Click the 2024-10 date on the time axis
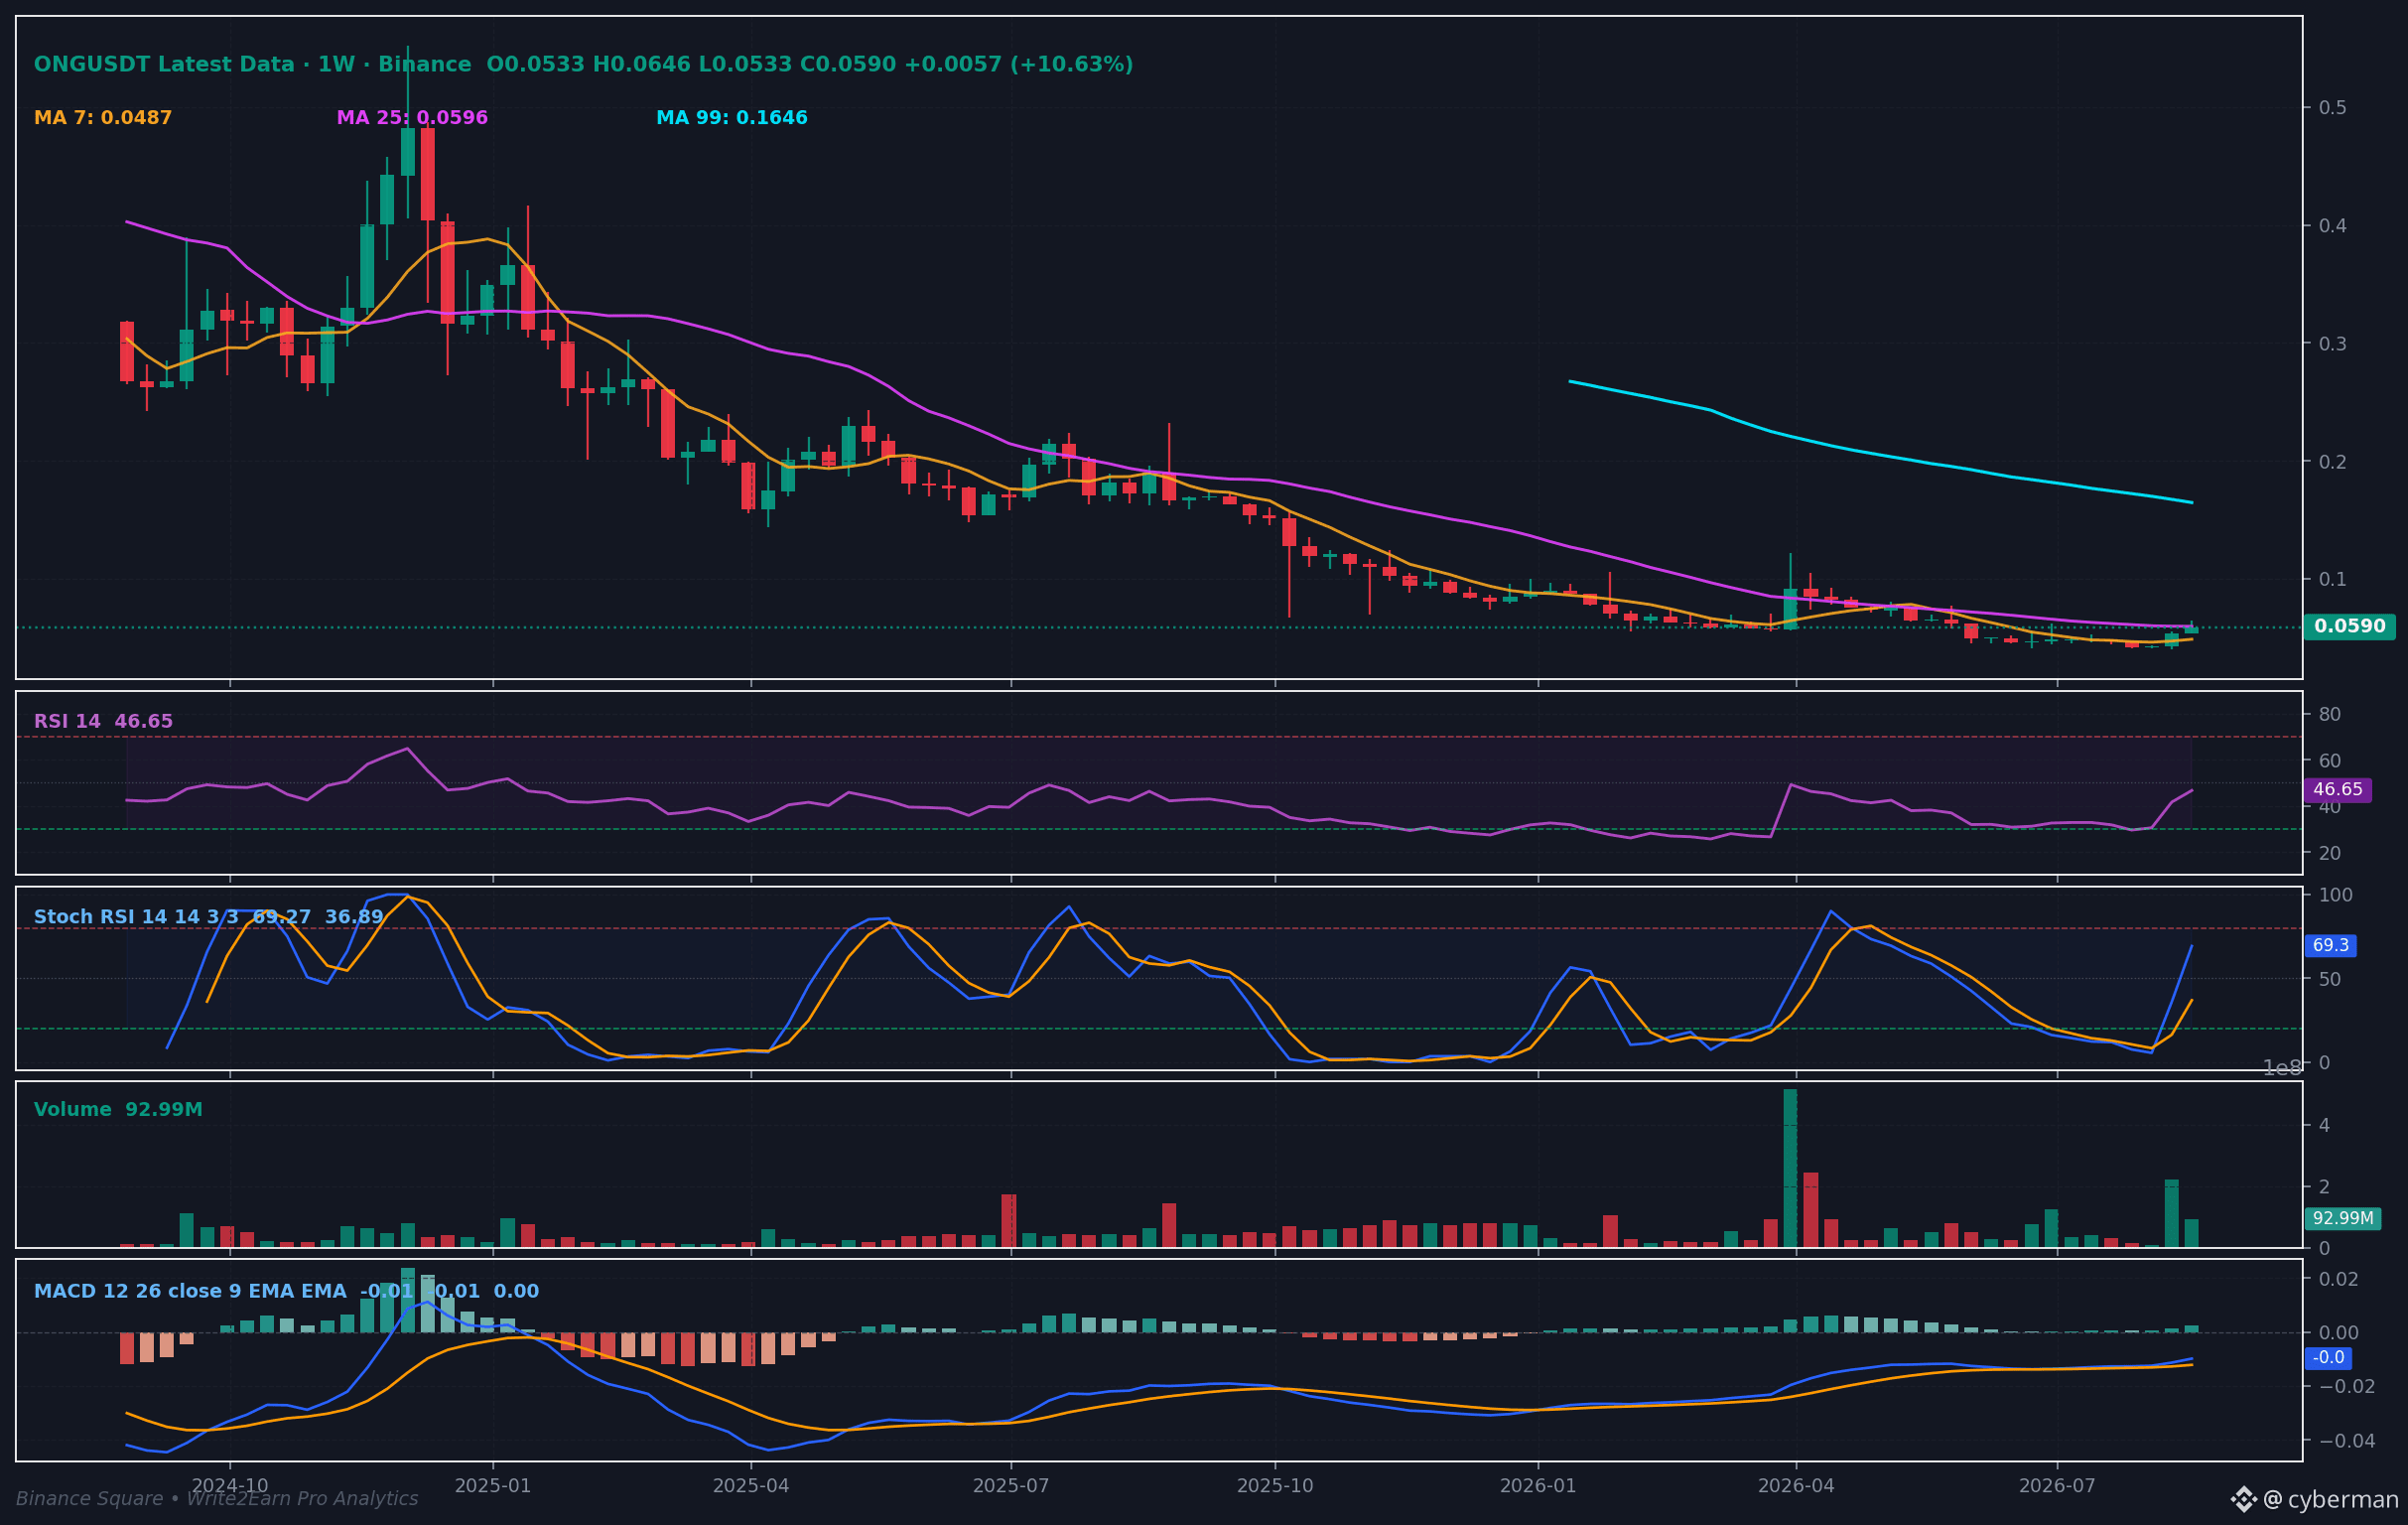The width and height of the screenshot is (2408, 1525). point(230,1486)
